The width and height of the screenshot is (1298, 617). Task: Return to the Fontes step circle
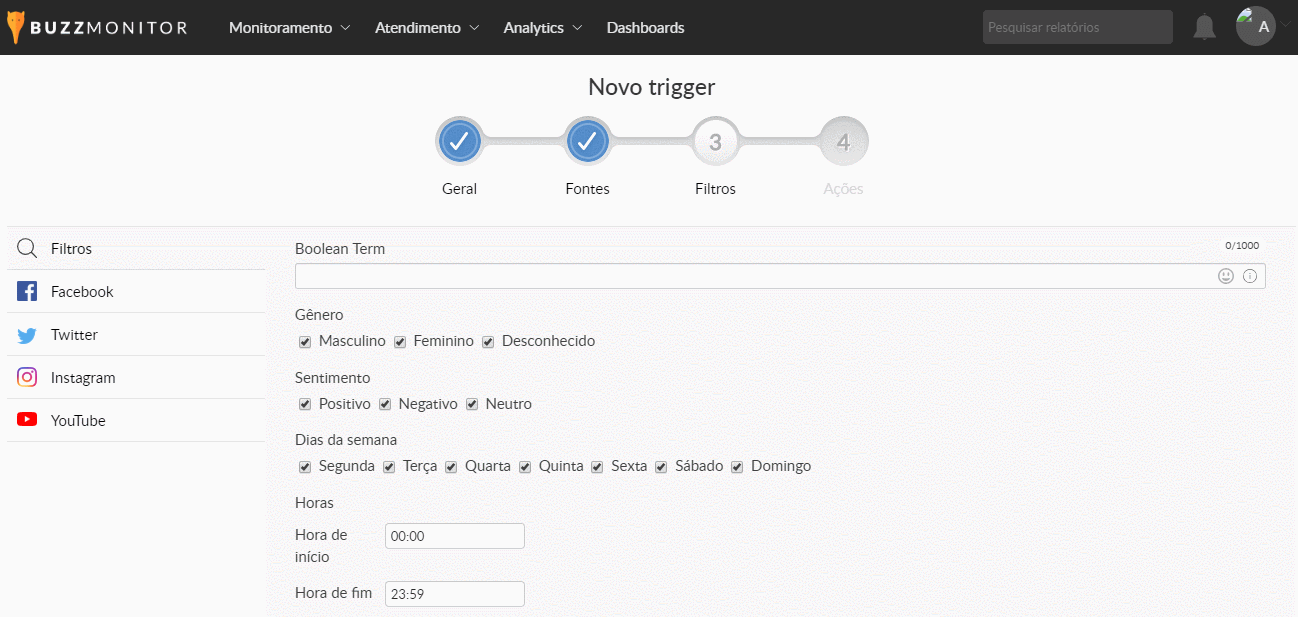coord(587,142)
